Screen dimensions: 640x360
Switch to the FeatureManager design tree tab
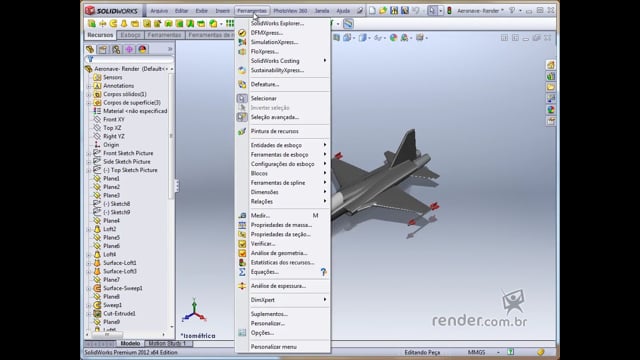click(x=90, y=49)
